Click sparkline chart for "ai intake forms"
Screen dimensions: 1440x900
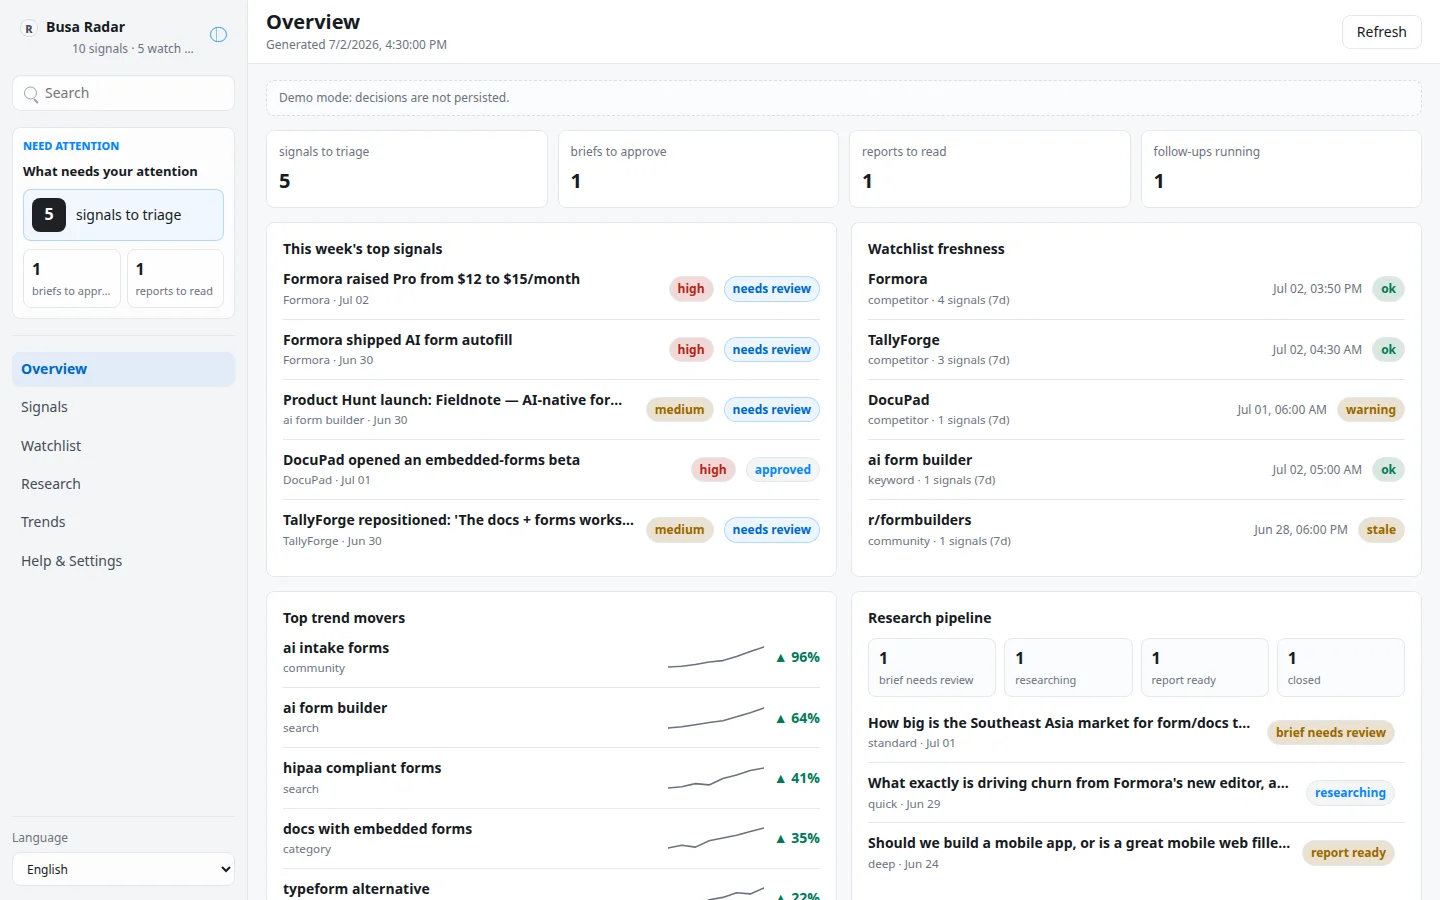[x=716, y=657]
